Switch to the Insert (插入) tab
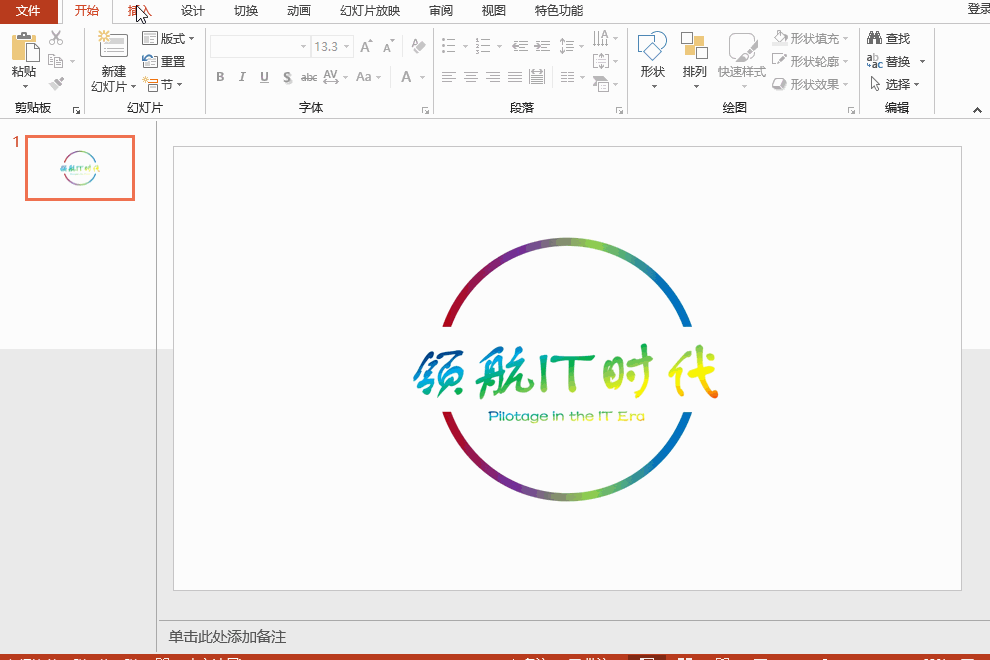Image resolution: width=990 pixels, height=660 pixels. pos(139,11)
